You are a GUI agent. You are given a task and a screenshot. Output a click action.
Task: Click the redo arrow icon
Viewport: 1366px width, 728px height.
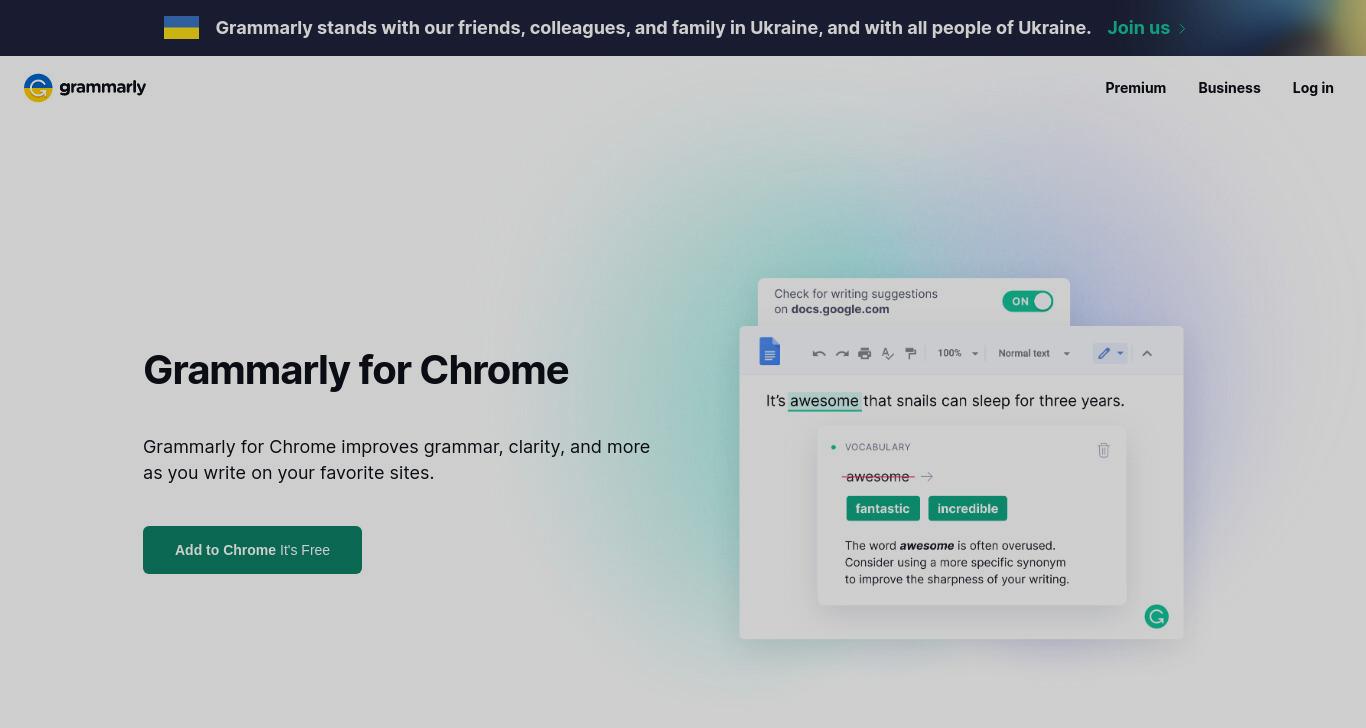(842, 353)
